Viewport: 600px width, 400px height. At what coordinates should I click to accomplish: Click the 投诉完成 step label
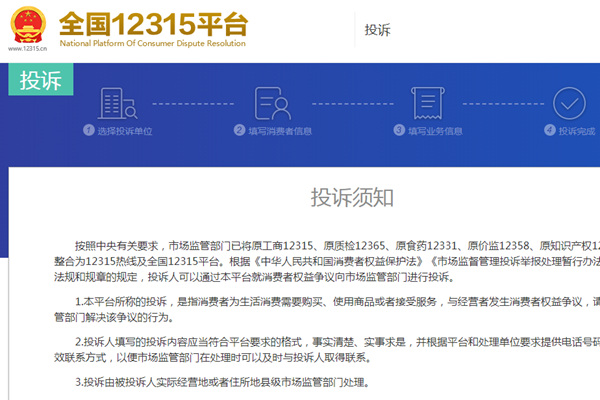(578, 130)
